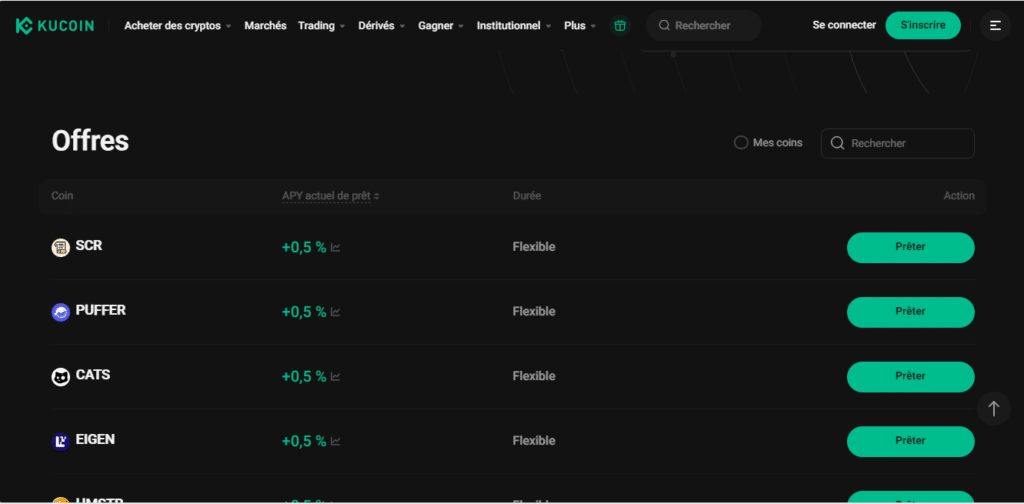
Task: Expand the Plus dropdown menu
Action: tap(580, 25)
